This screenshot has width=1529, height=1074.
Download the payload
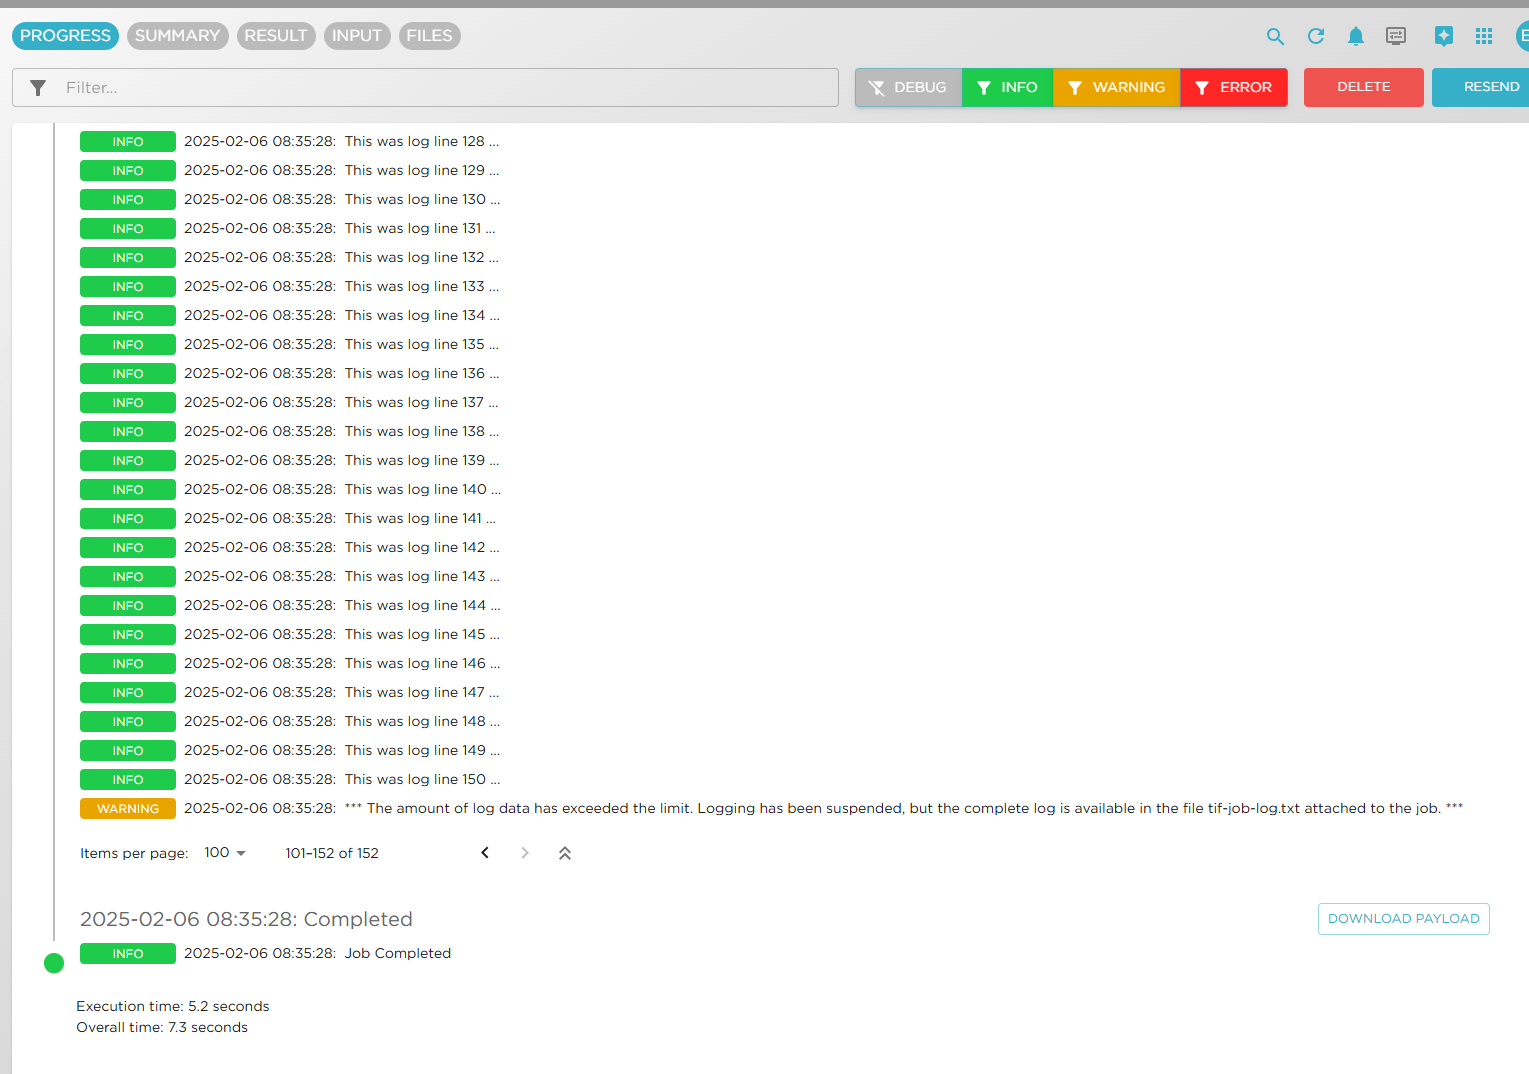pyautogui.click(x=1403, y=918)
